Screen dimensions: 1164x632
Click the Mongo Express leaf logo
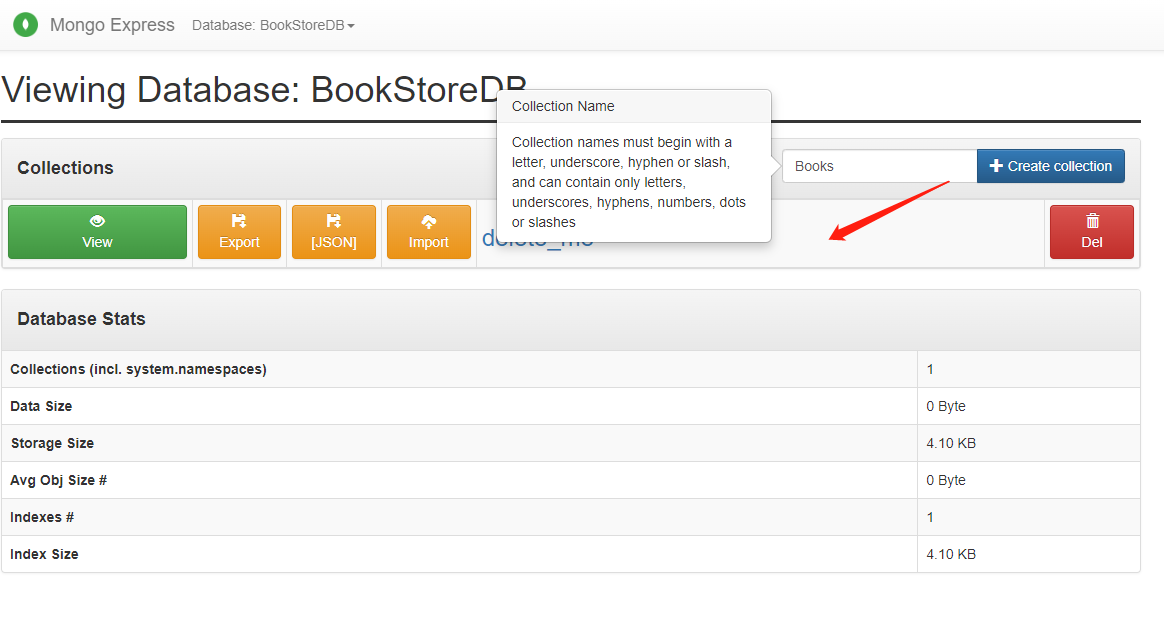25,25
